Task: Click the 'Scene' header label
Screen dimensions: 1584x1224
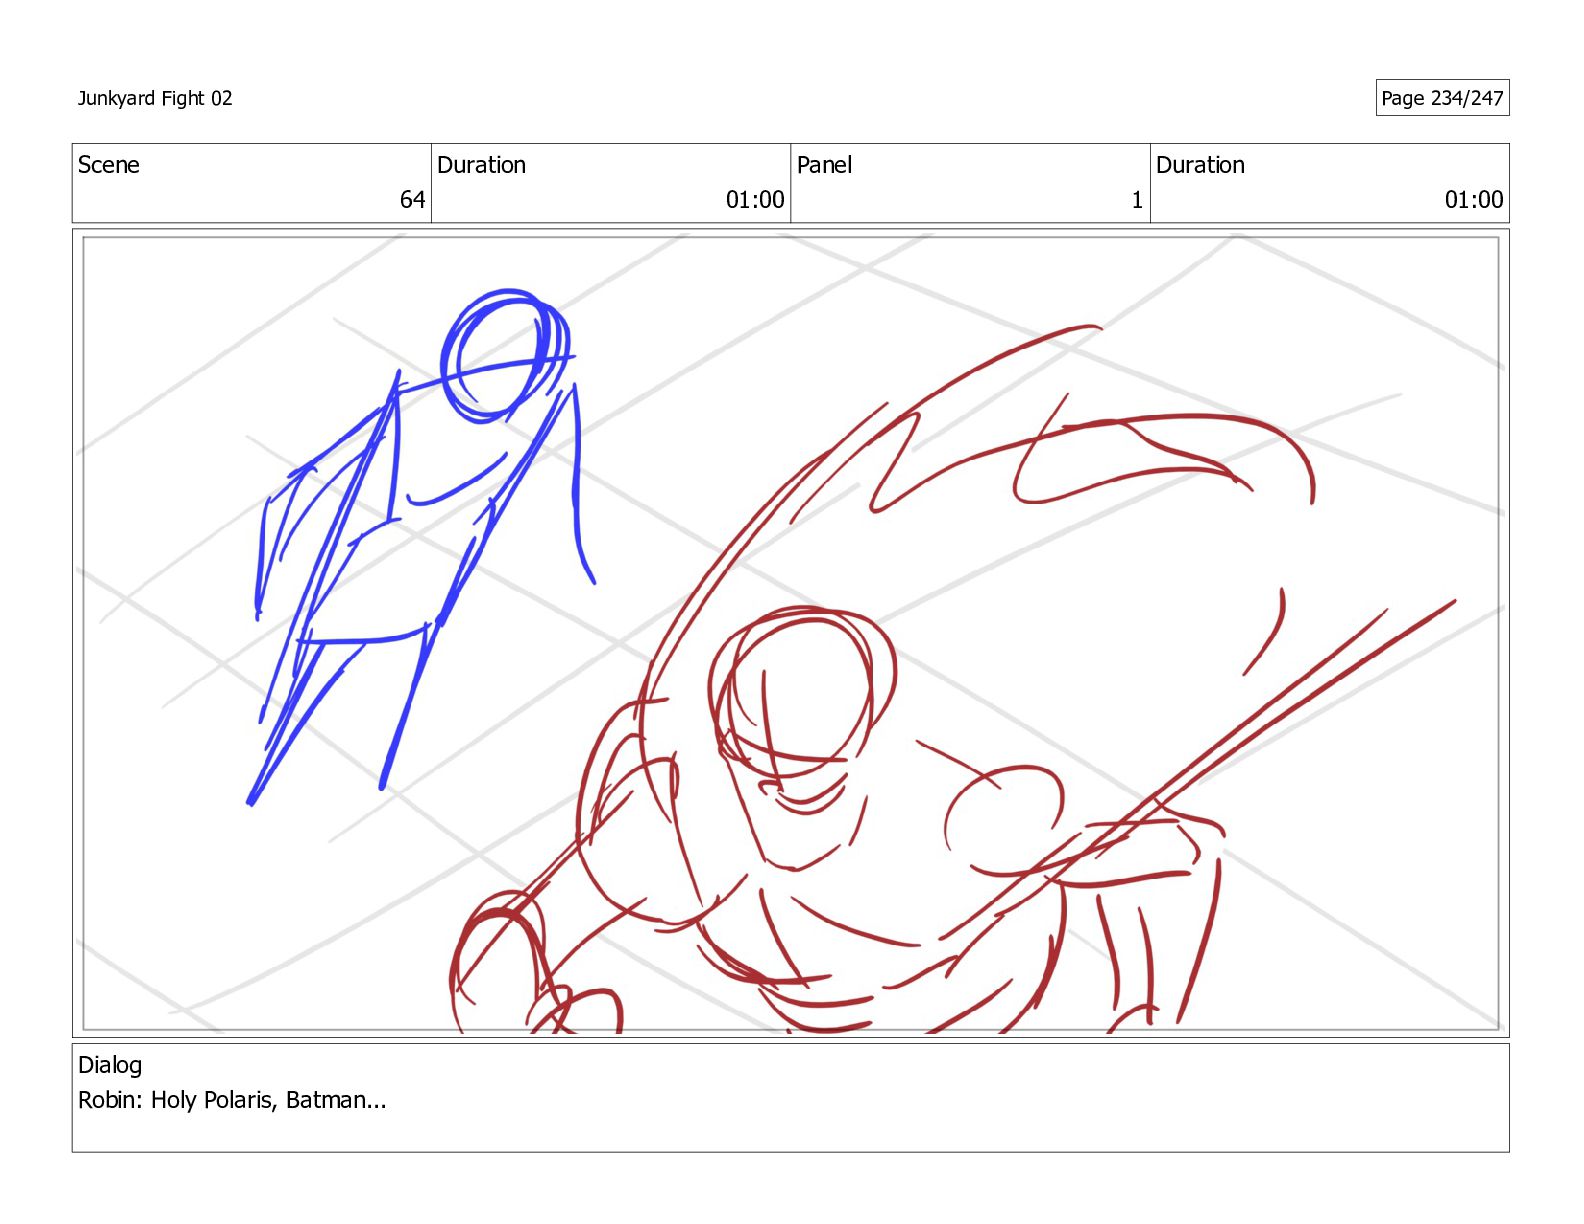Action: (109, 165)
